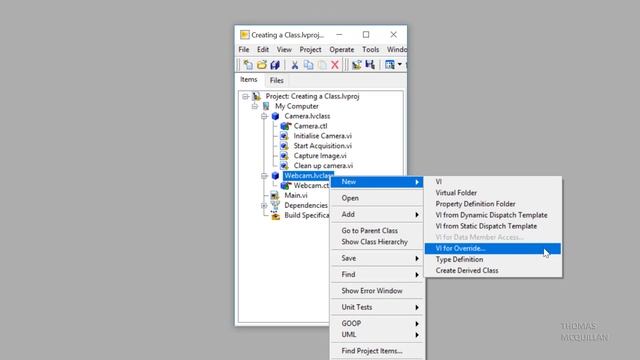Image resolution: width=640 pixels, height=360 pixels.
Task: Click the Resolve Conflicts toolbar icon
Action: tap(356, 64)
